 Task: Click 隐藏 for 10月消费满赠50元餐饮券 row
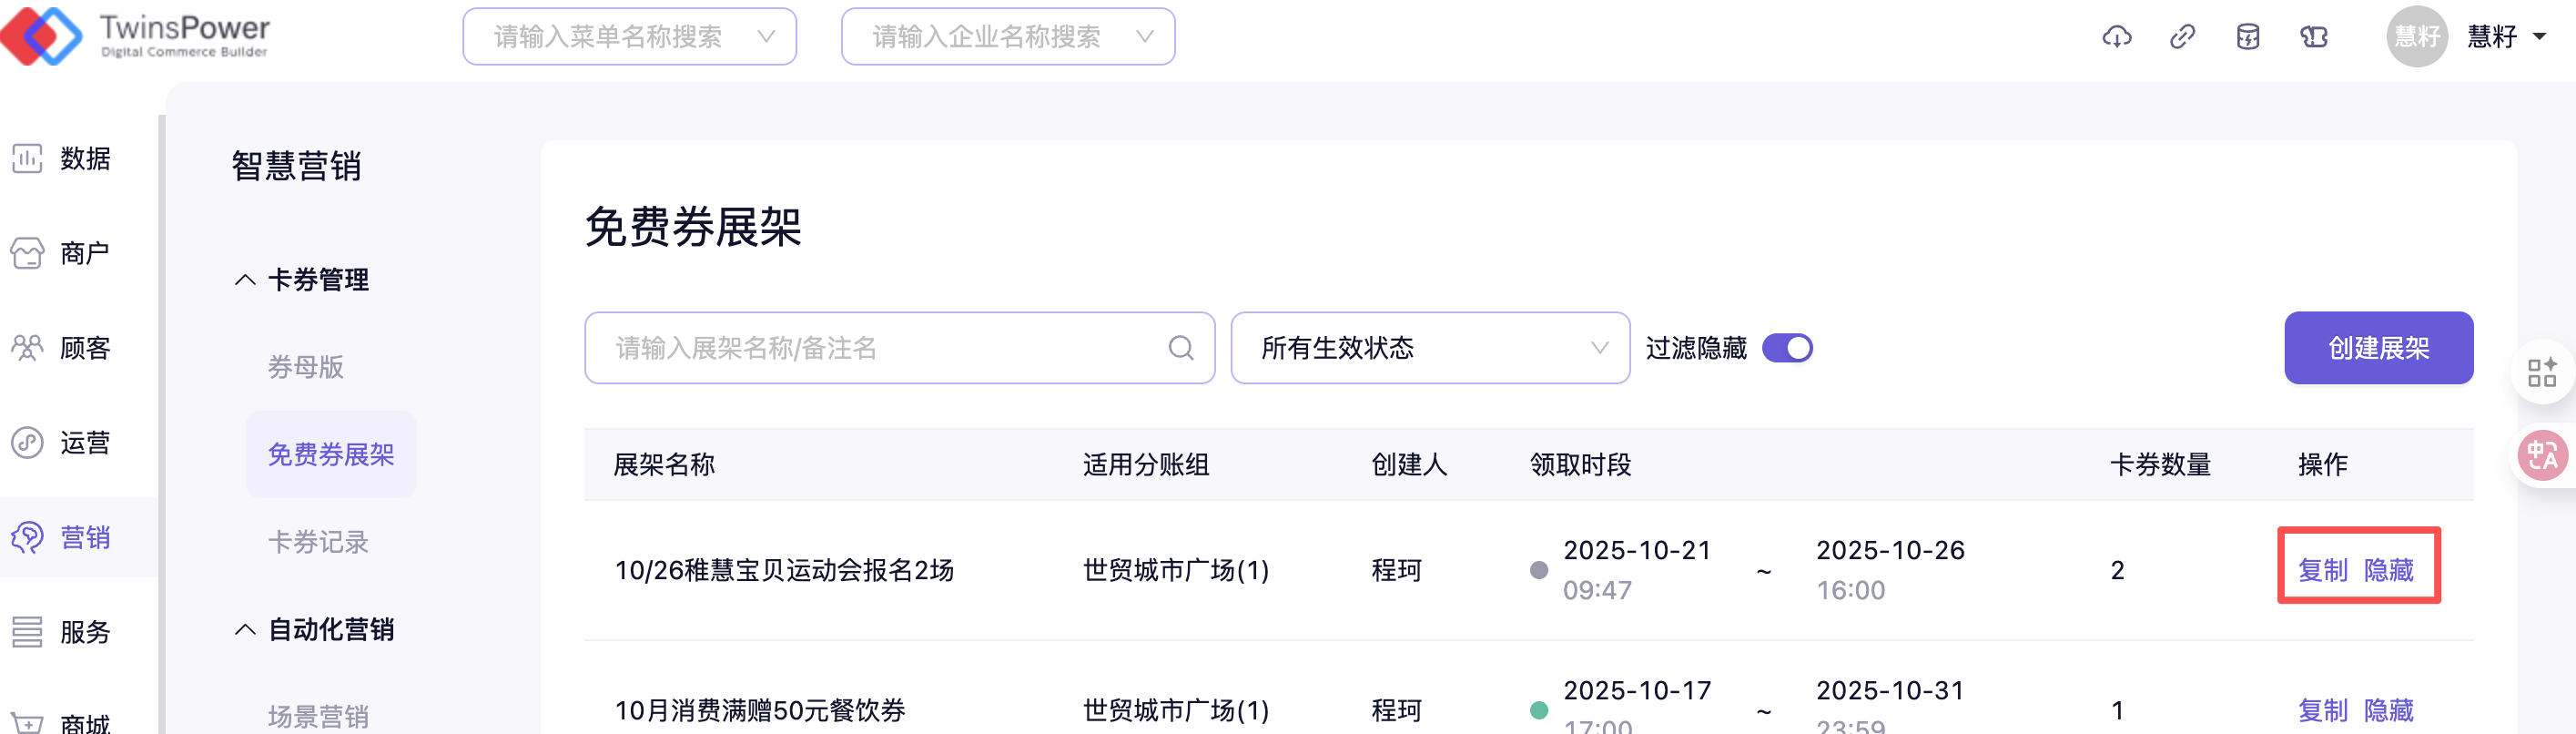(2388, 710)
